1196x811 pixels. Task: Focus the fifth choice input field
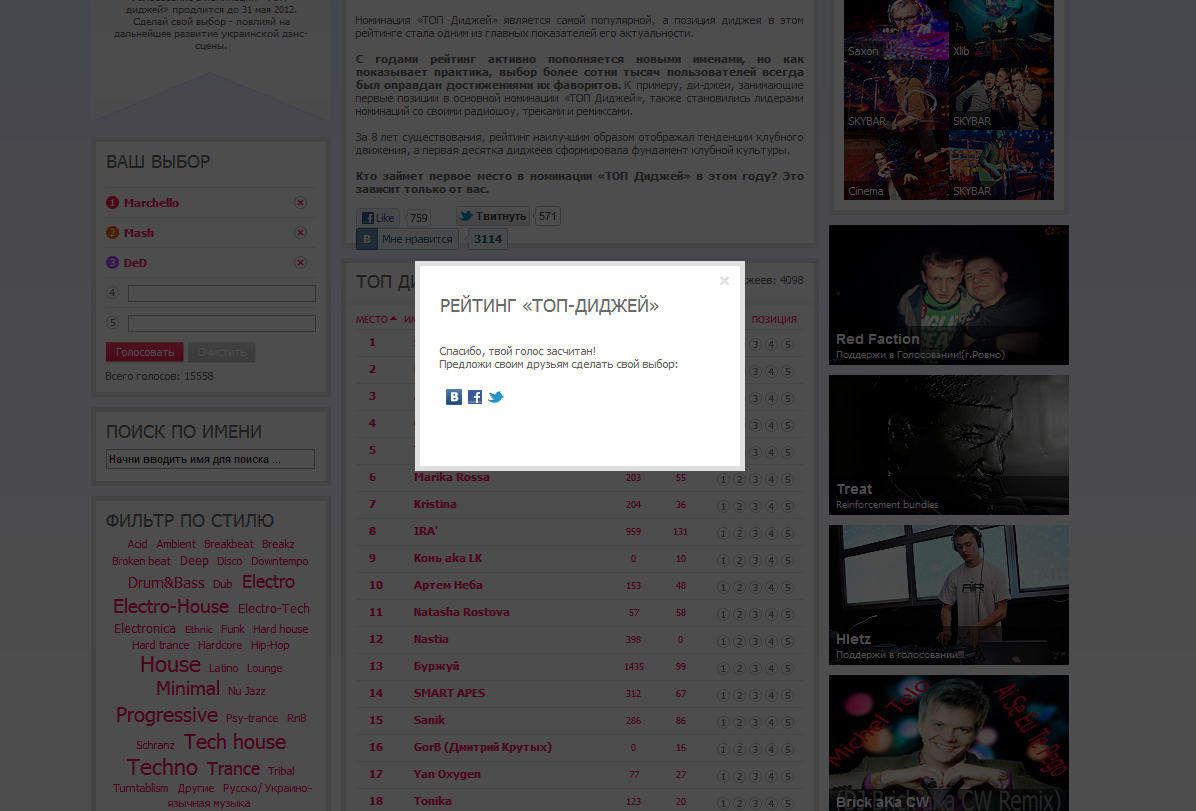point(222,323)
